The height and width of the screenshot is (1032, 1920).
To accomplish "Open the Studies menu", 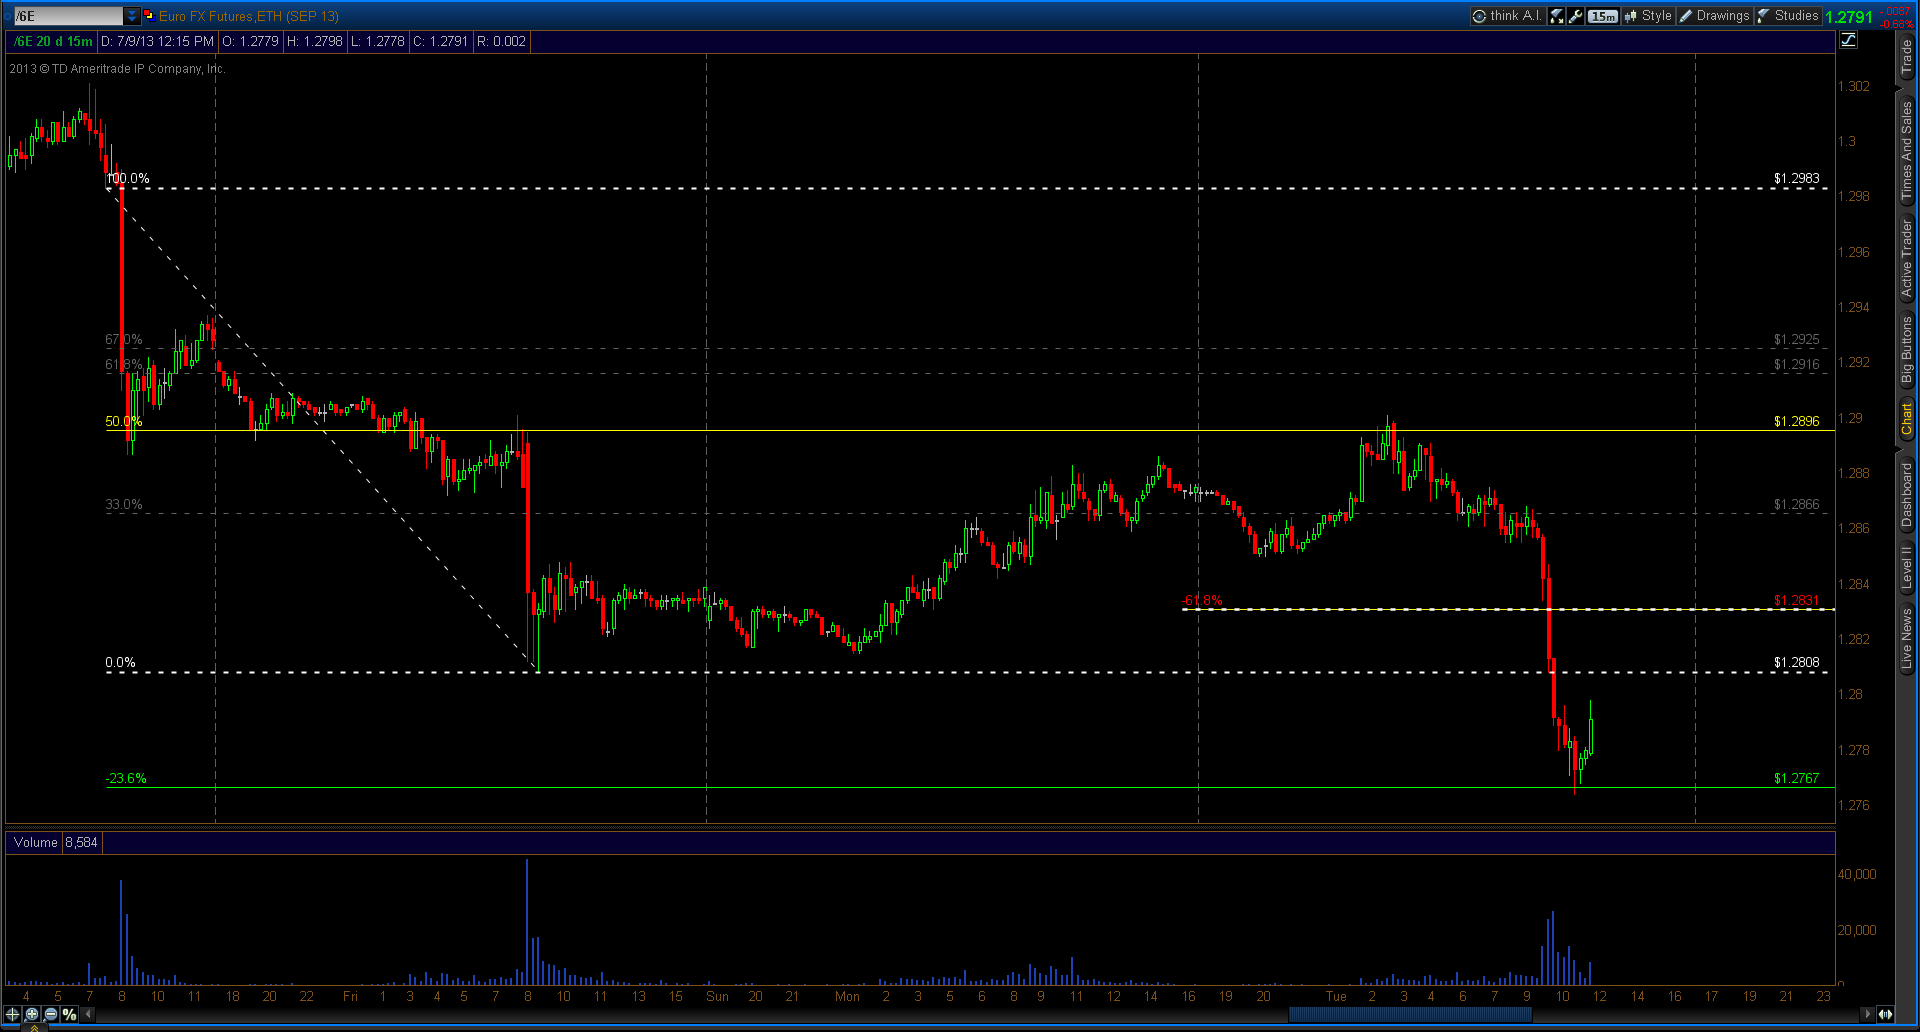I will [x=1788, y=16].
